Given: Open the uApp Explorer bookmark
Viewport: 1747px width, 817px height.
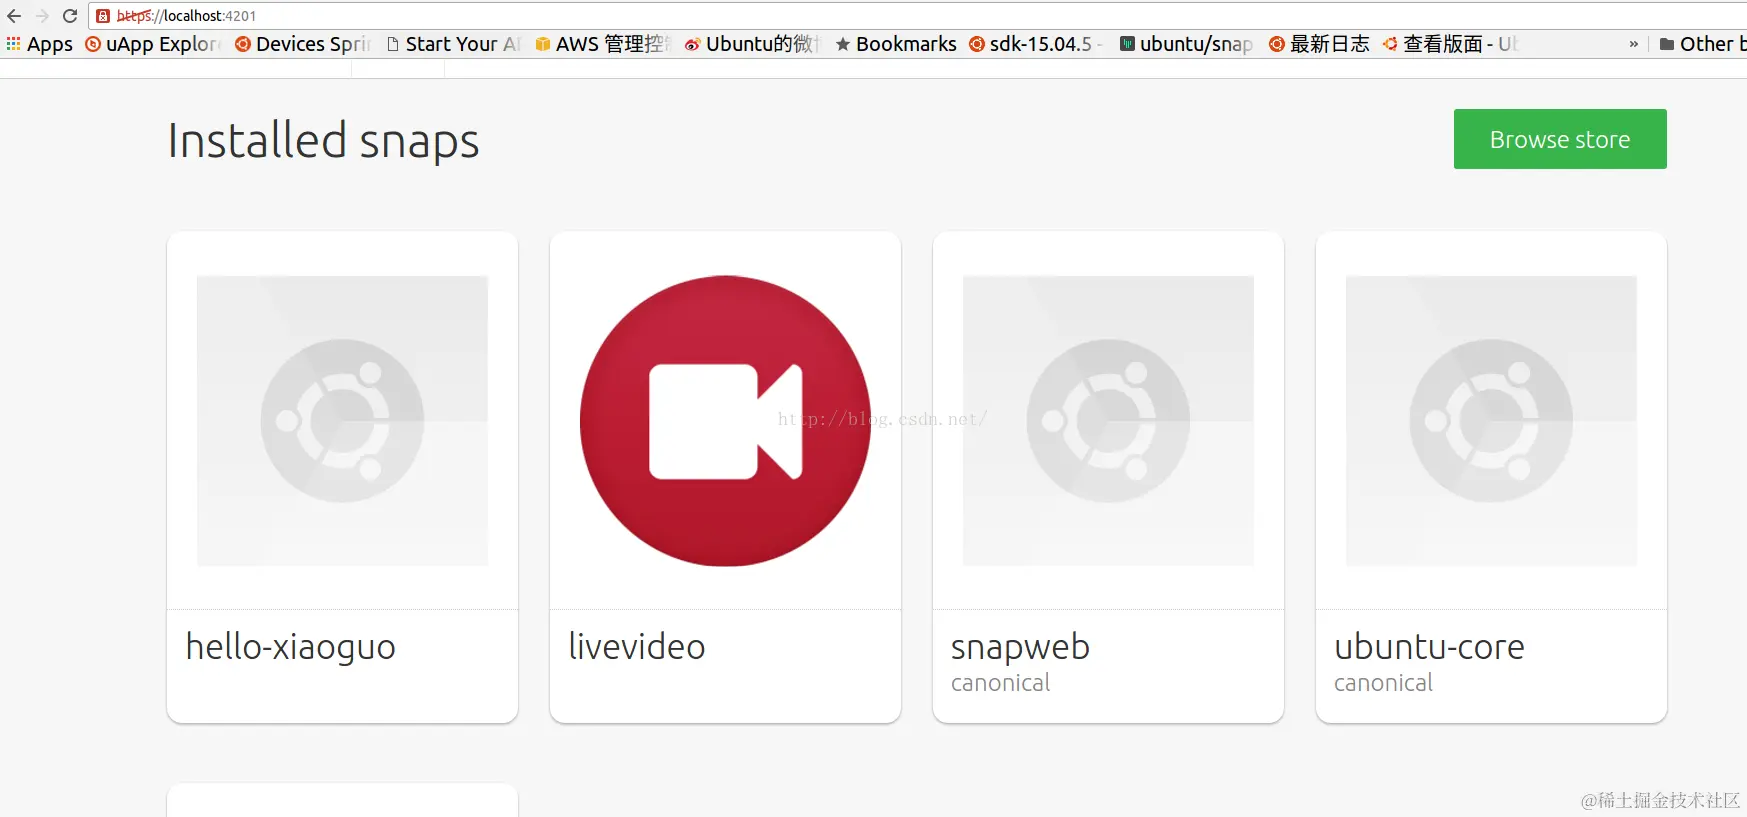Looking at the screenshot, I should [153, 44].
